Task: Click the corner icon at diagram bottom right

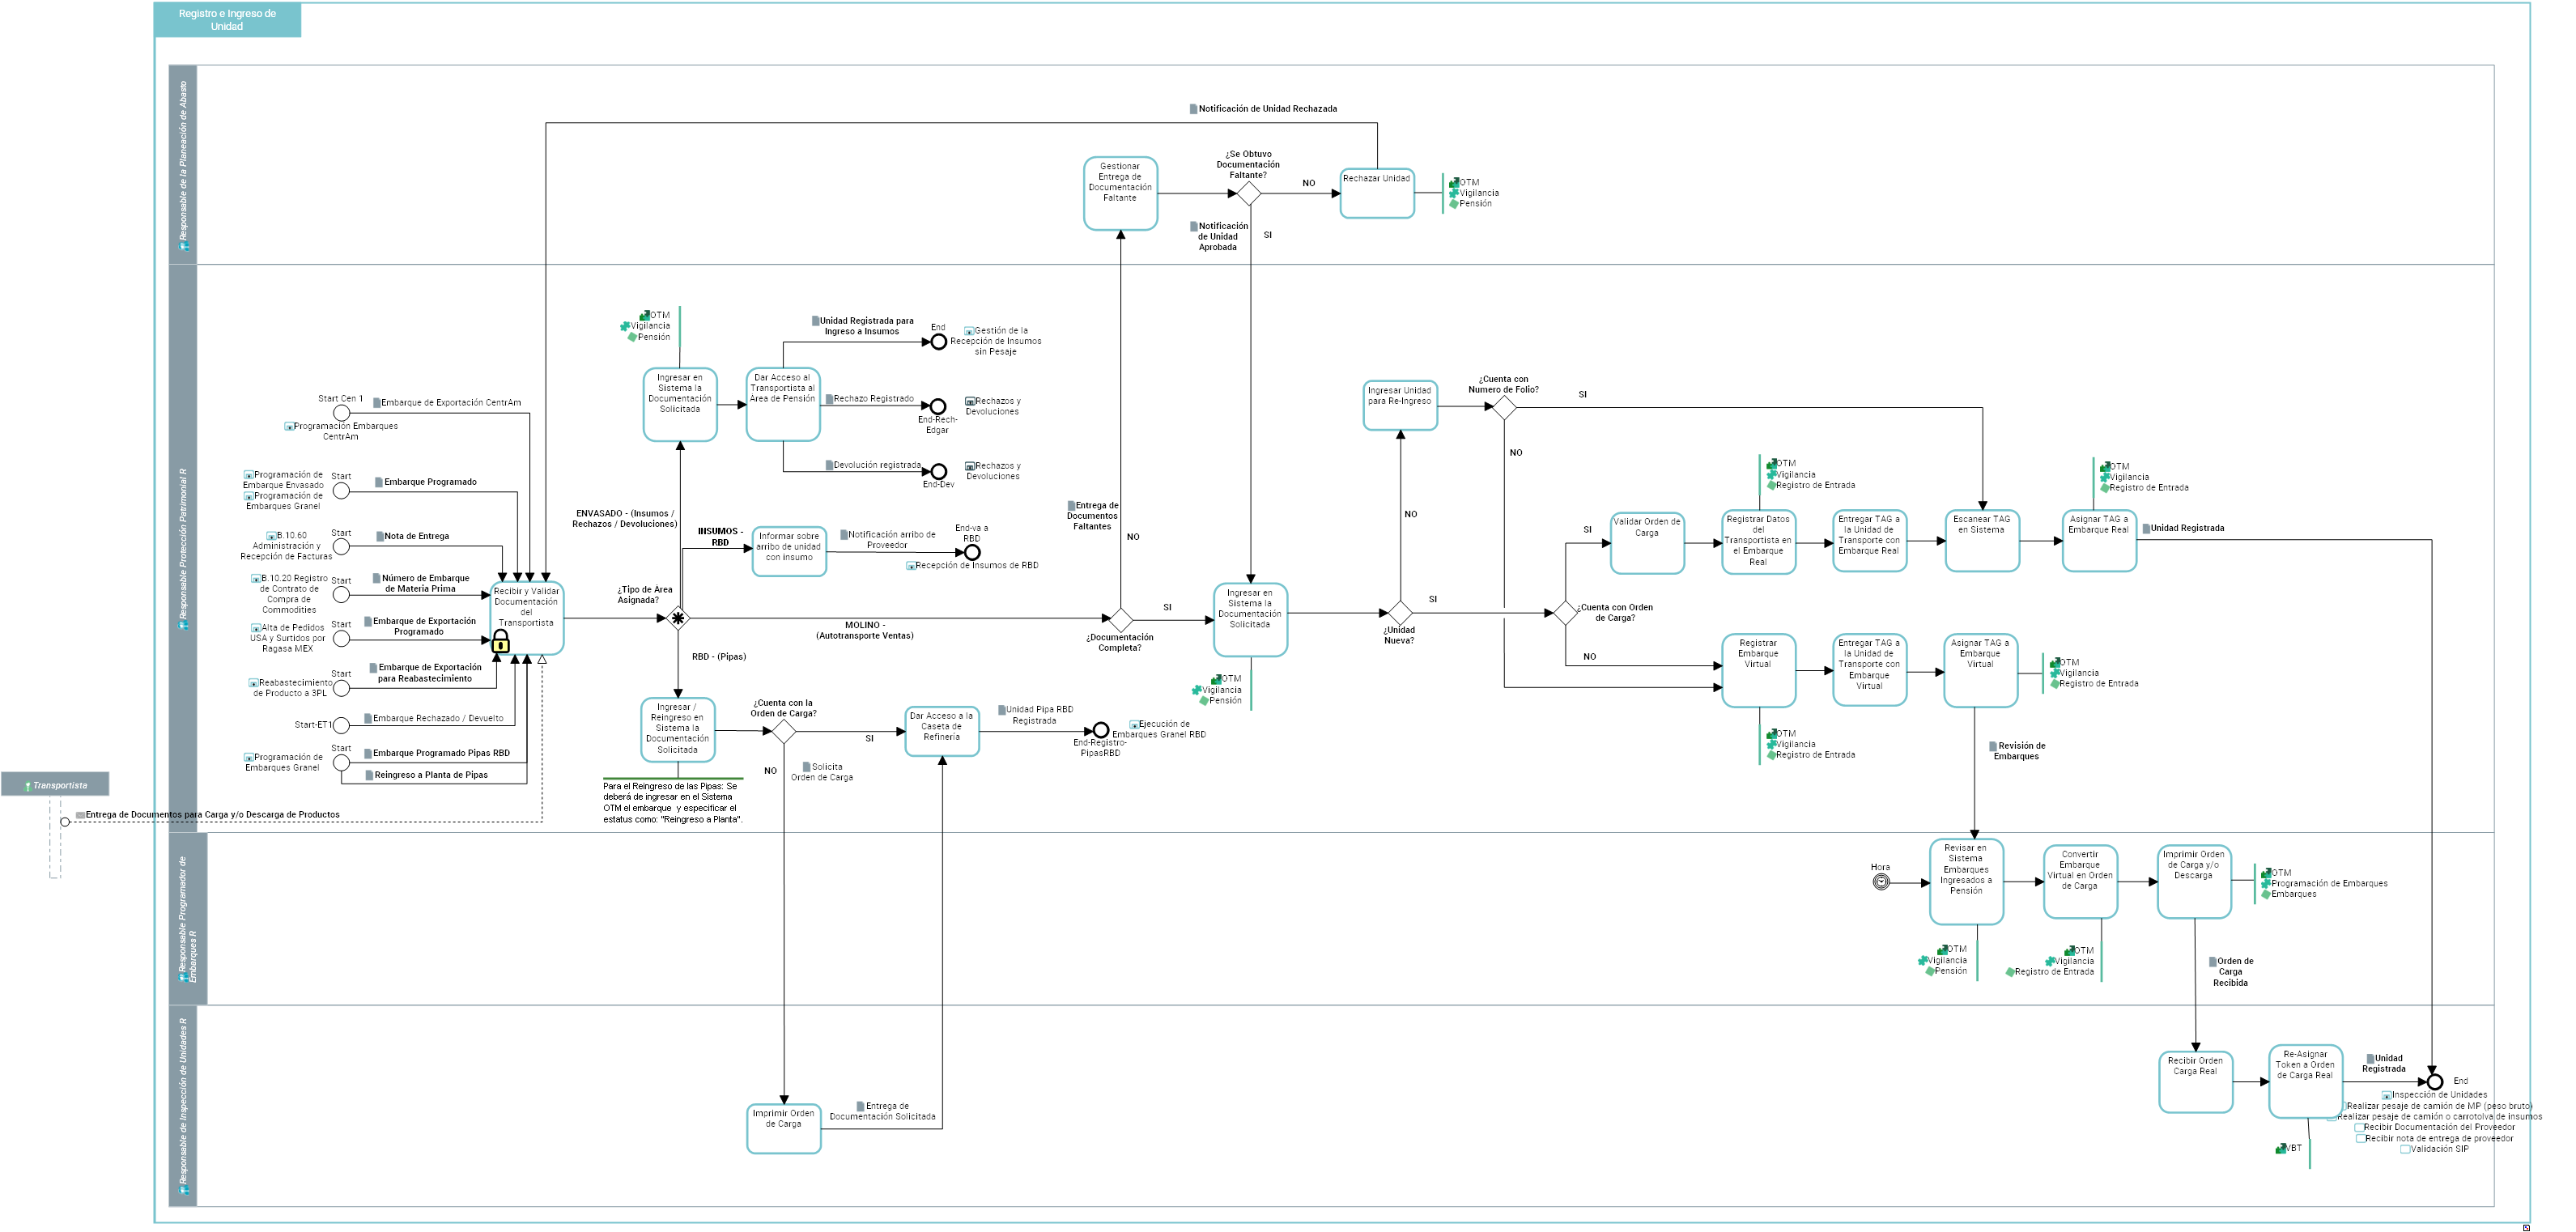Action: coord(2527,1227)
